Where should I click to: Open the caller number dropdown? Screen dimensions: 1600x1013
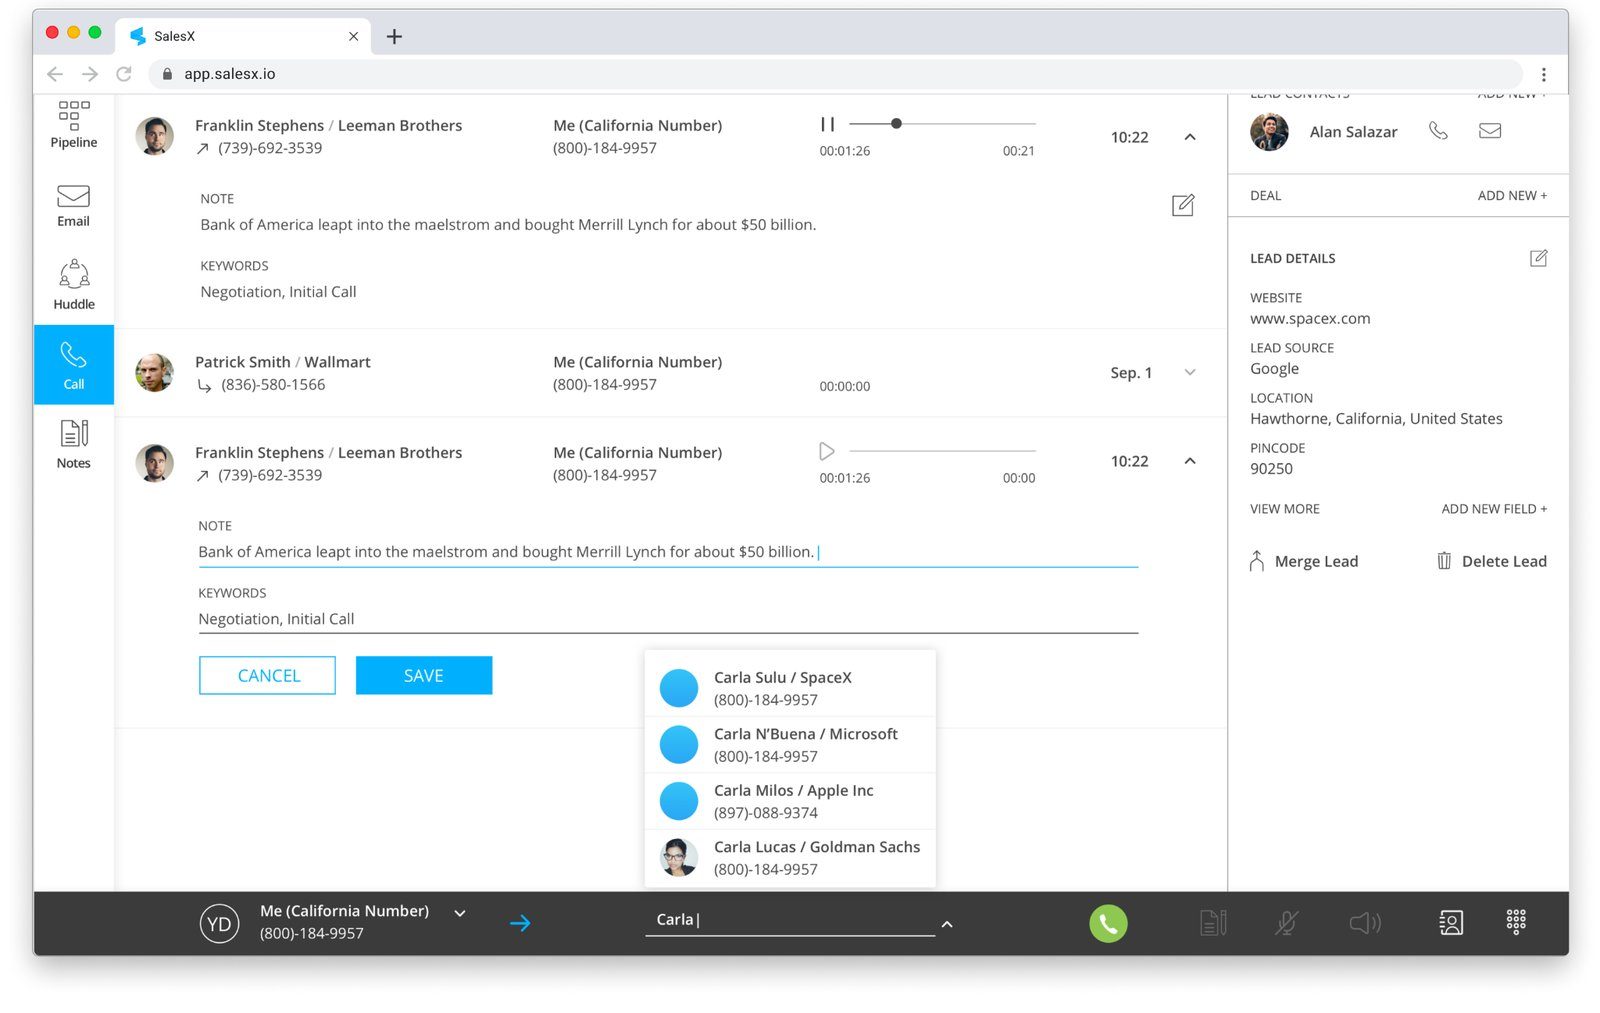pyautogui.click(x=460, y=913)
